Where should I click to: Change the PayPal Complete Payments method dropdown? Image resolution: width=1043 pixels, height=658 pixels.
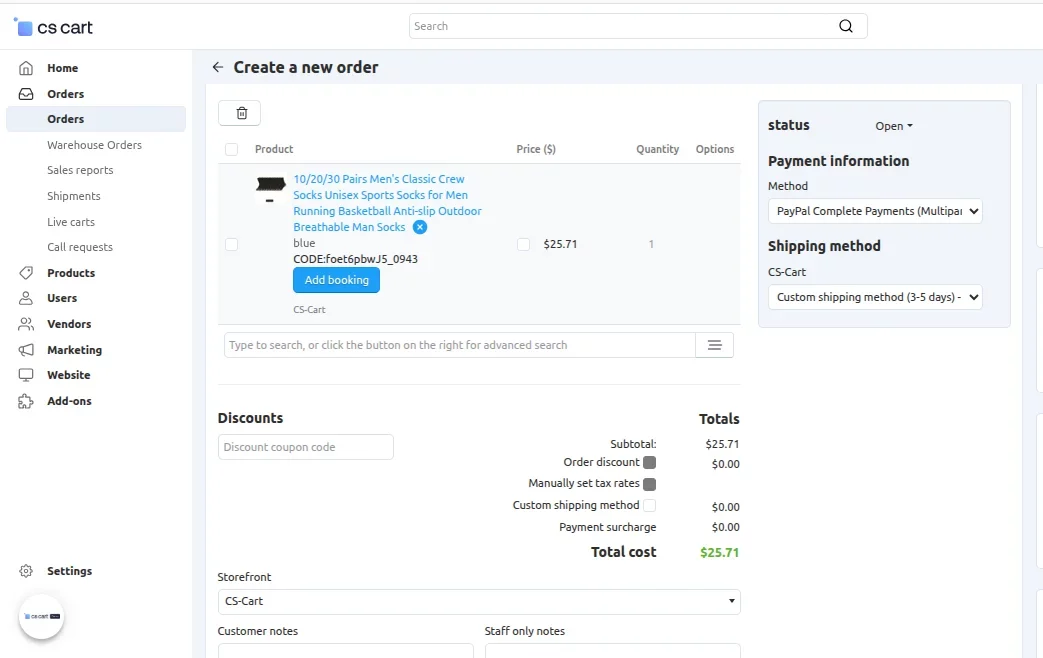coord(874,211)
